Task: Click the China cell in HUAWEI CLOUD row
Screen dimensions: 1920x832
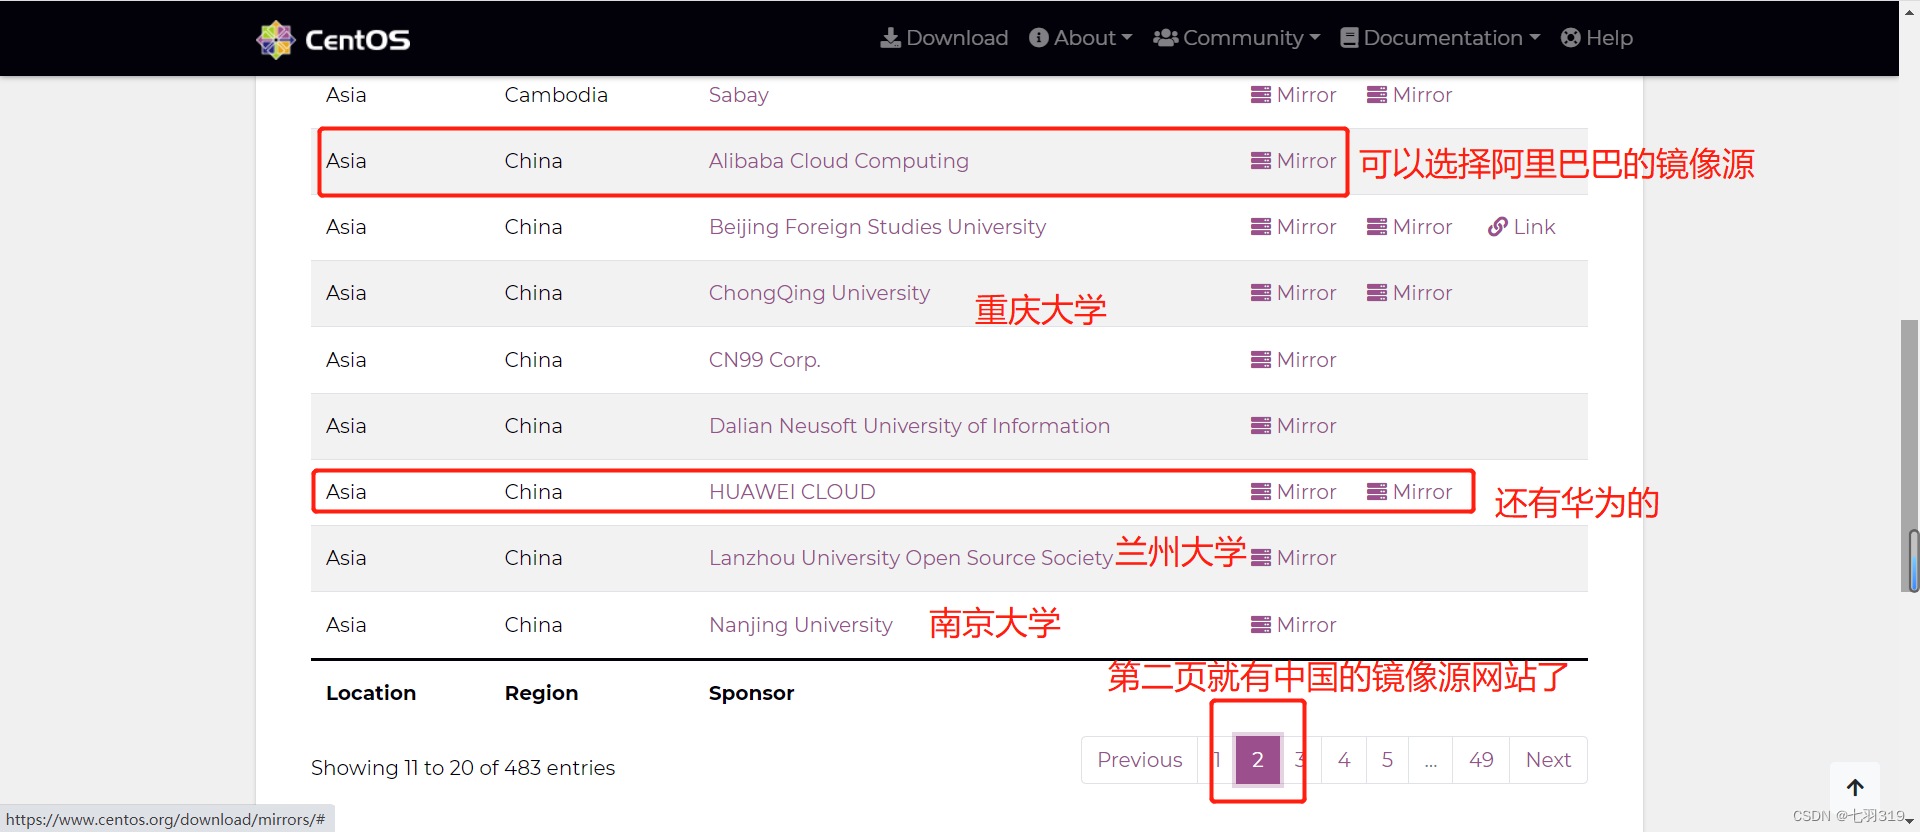Action: [x=533, y=492]
